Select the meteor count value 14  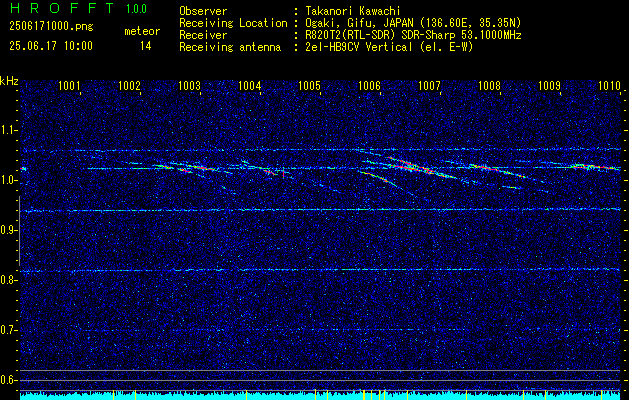146,46
